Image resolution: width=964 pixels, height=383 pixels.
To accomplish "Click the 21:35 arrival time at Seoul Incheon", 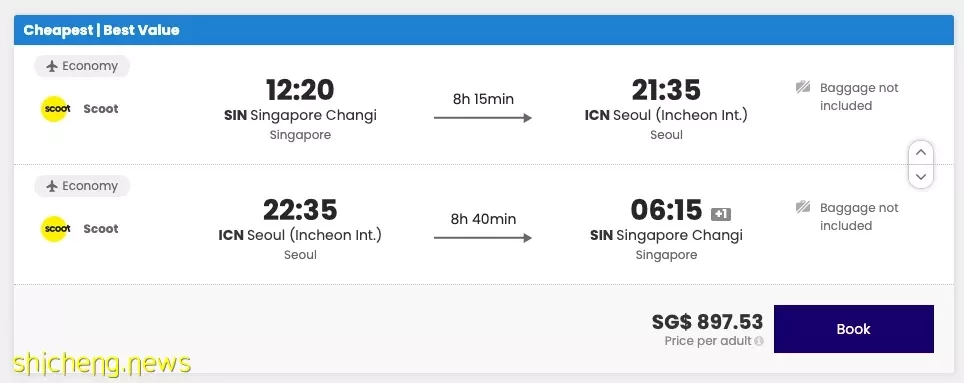I will 666,90.
